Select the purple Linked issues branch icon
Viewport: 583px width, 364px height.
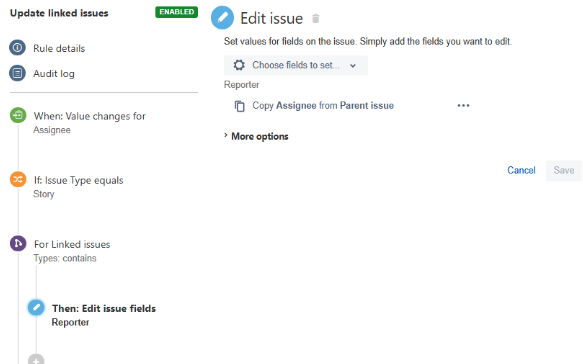click(18, 244)
